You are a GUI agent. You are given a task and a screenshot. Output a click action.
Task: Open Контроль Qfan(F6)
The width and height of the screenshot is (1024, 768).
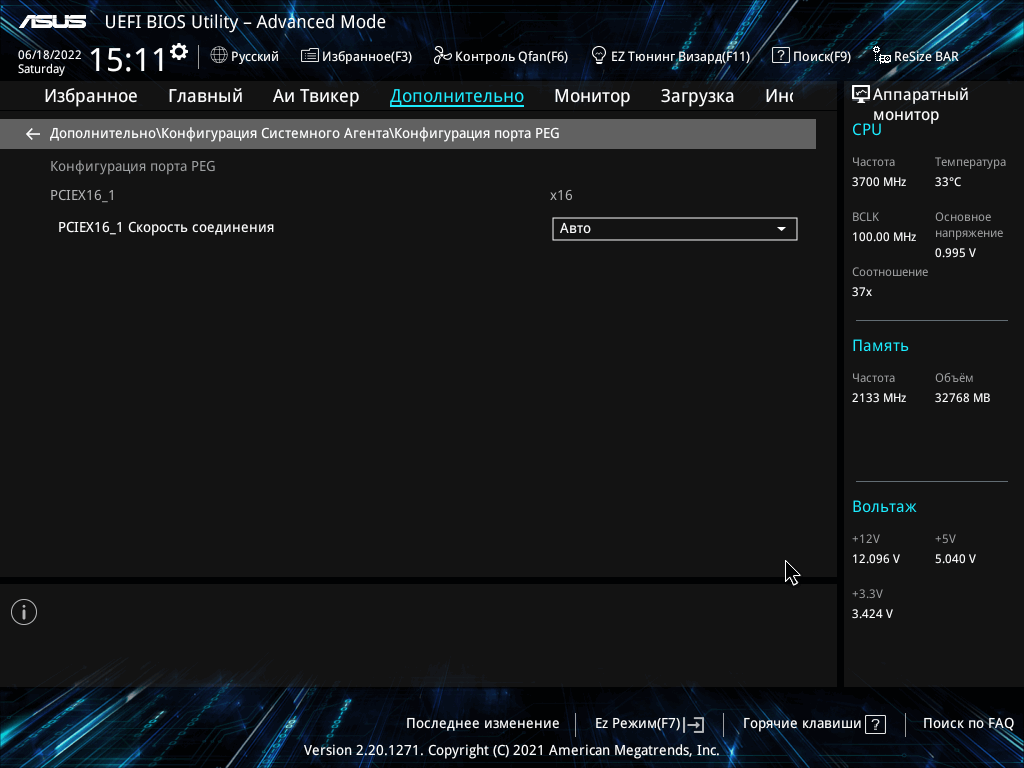pos(511,56)
